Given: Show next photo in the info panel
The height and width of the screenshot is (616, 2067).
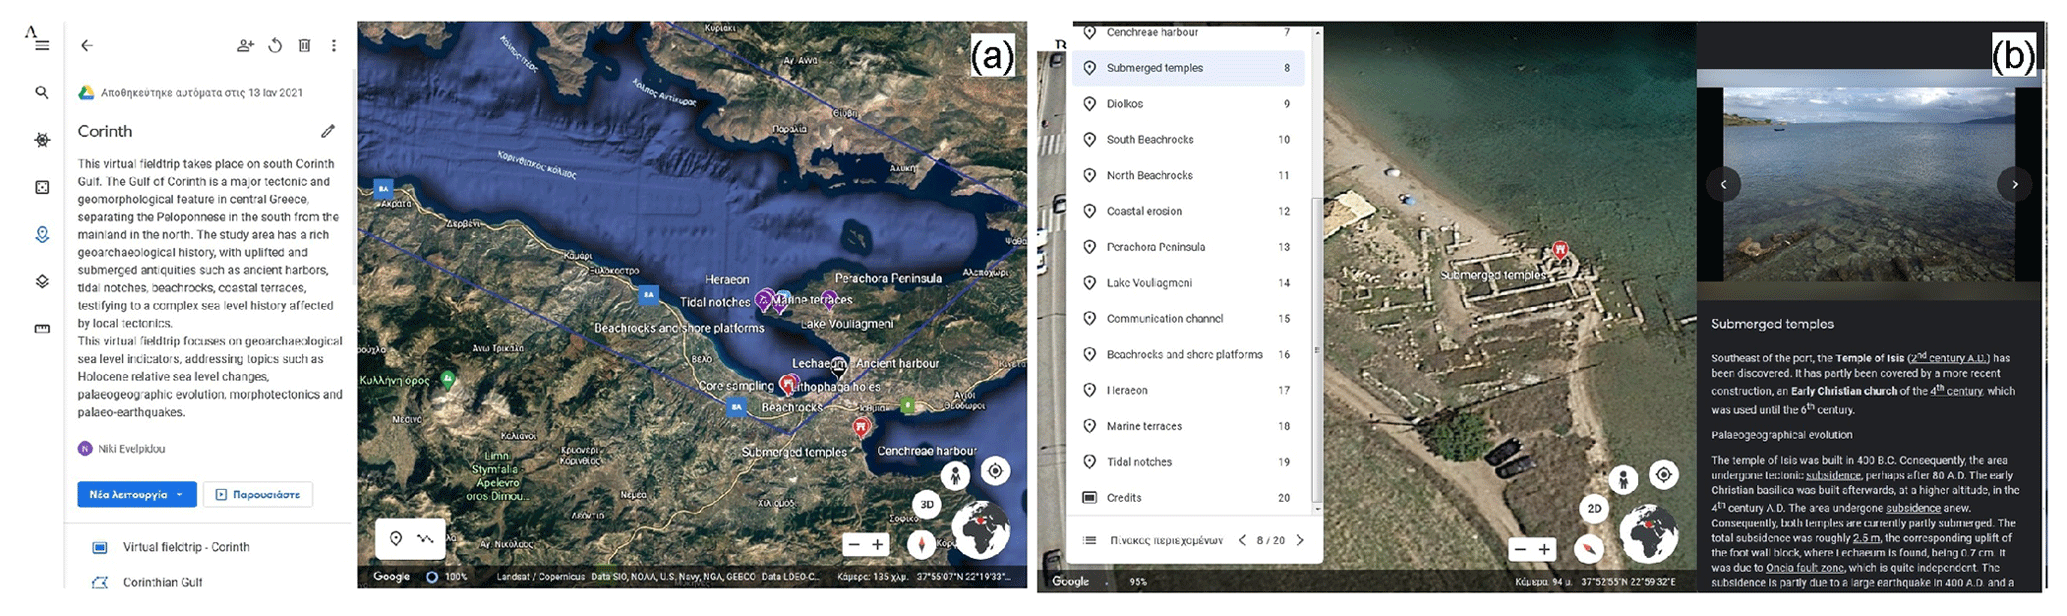Looking at the screenshot, I should pos(2014,184).
